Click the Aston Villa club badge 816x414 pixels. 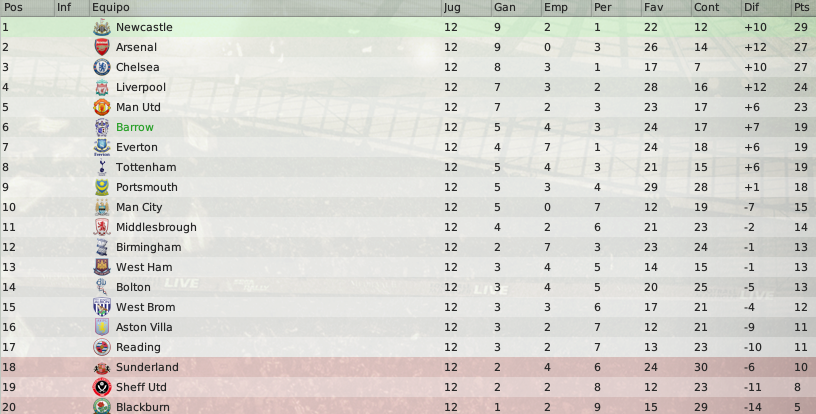tap(102, 327)
